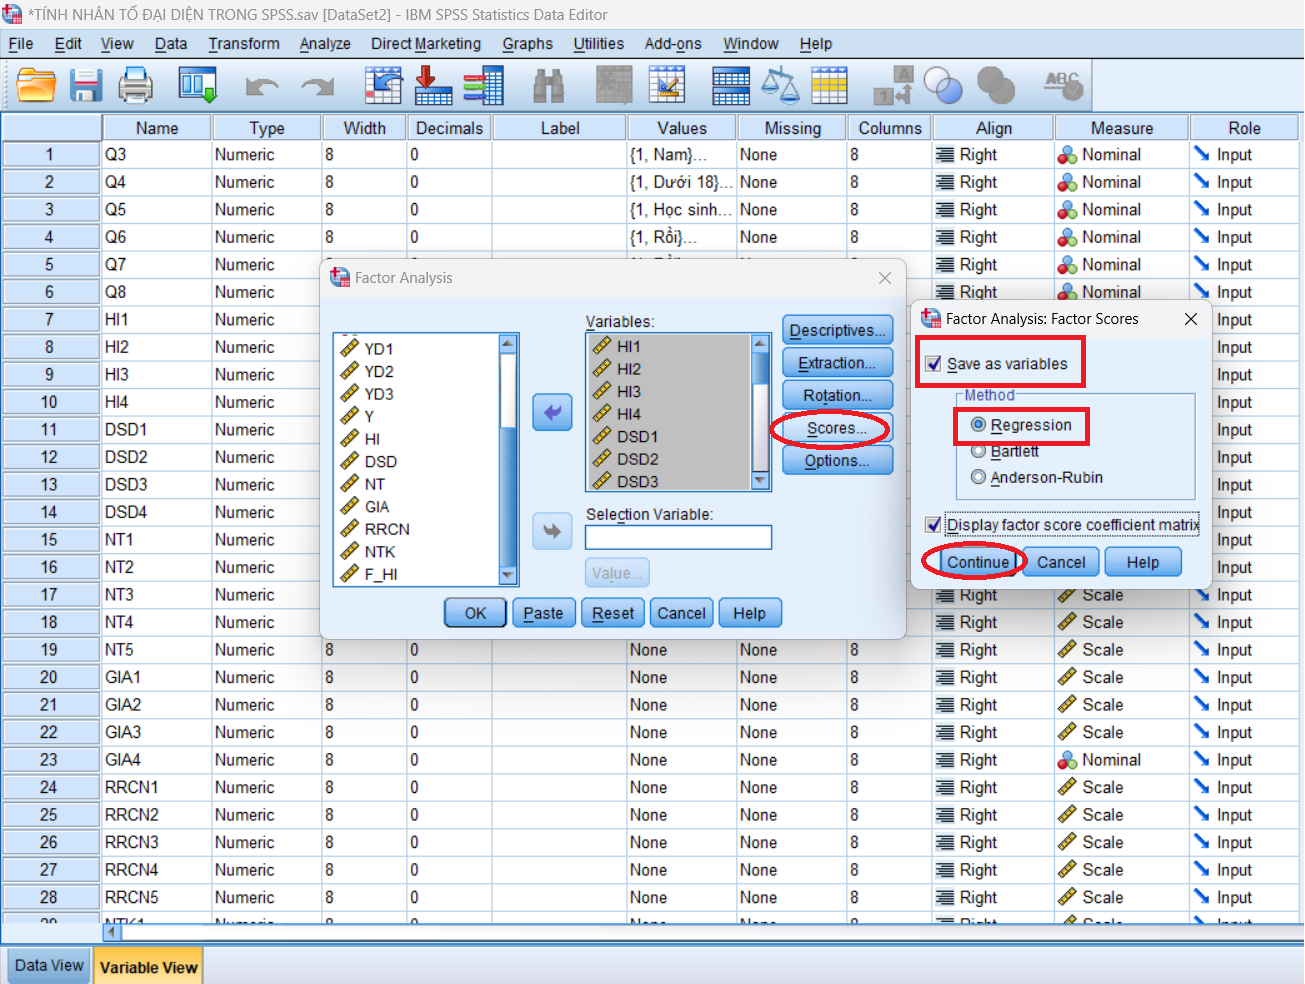Select the Bartlett method radio button

click(x=978, y=451)
